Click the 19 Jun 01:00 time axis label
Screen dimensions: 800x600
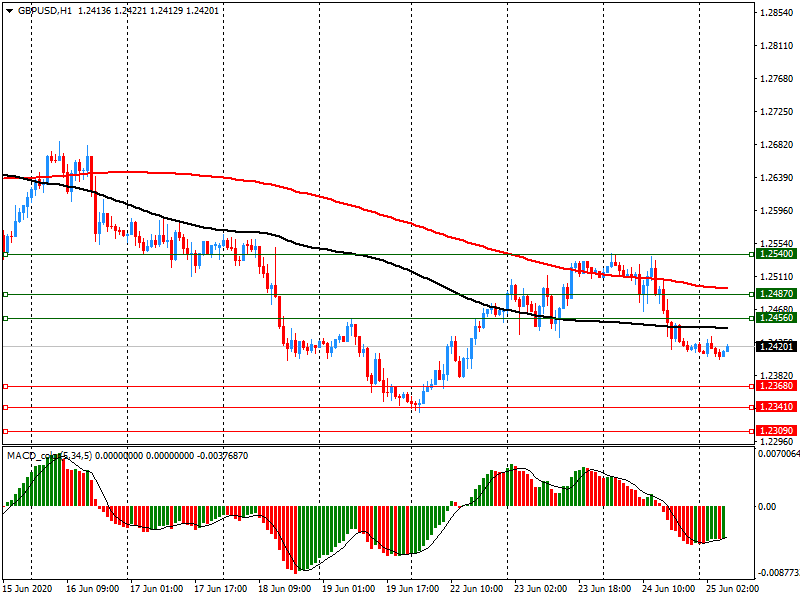349,589
